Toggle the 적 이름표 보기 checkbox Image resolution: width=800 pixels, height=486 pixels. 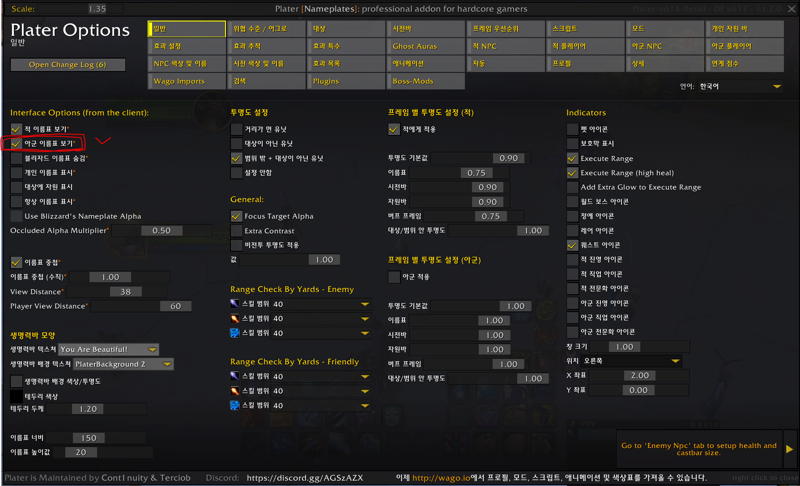point(16,129)
